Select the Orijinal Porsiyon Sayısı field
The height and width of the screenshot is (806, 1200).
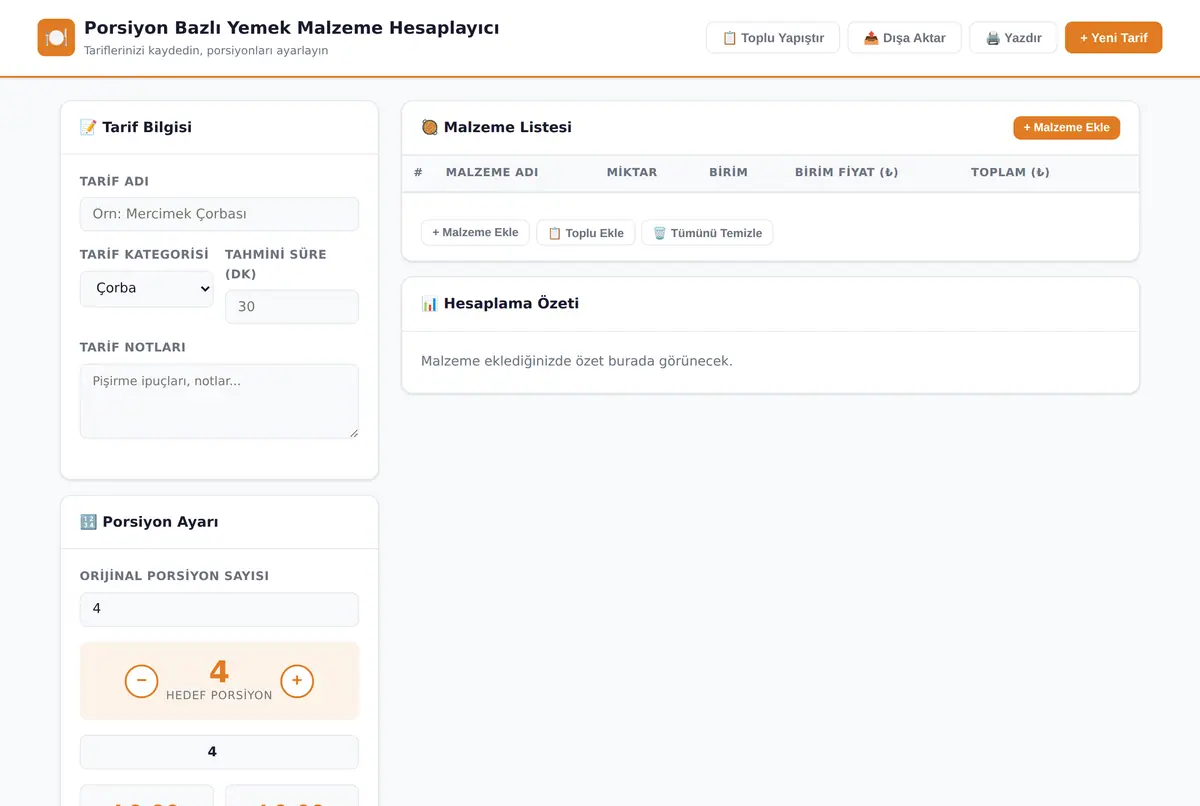coord(219,609)
